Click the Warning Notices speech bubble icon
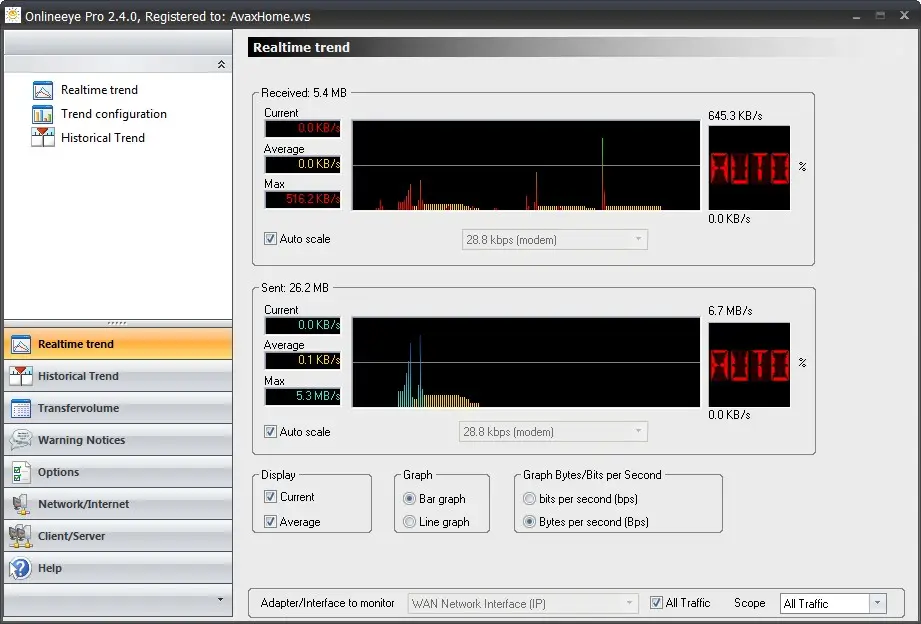Screen dimensions: 921x624 [x=21, y=440]
